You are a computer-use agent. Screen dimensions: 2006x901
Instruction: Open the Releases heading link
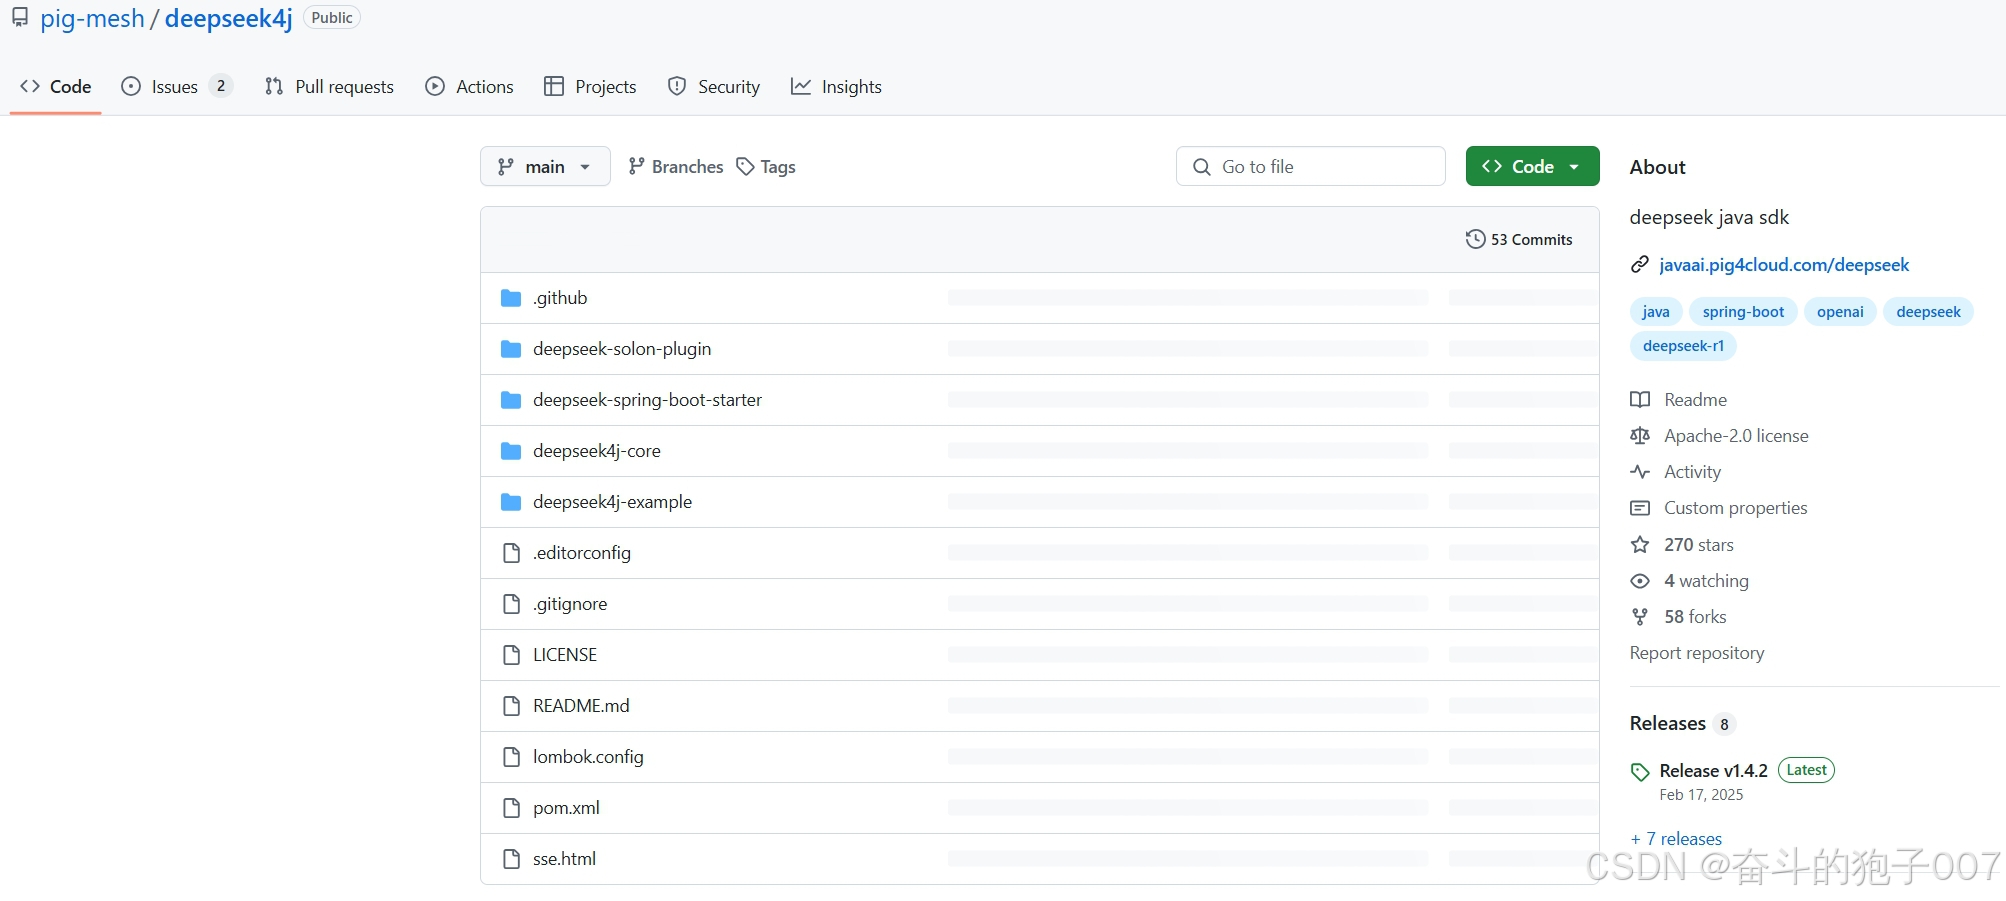[1667, 723]
